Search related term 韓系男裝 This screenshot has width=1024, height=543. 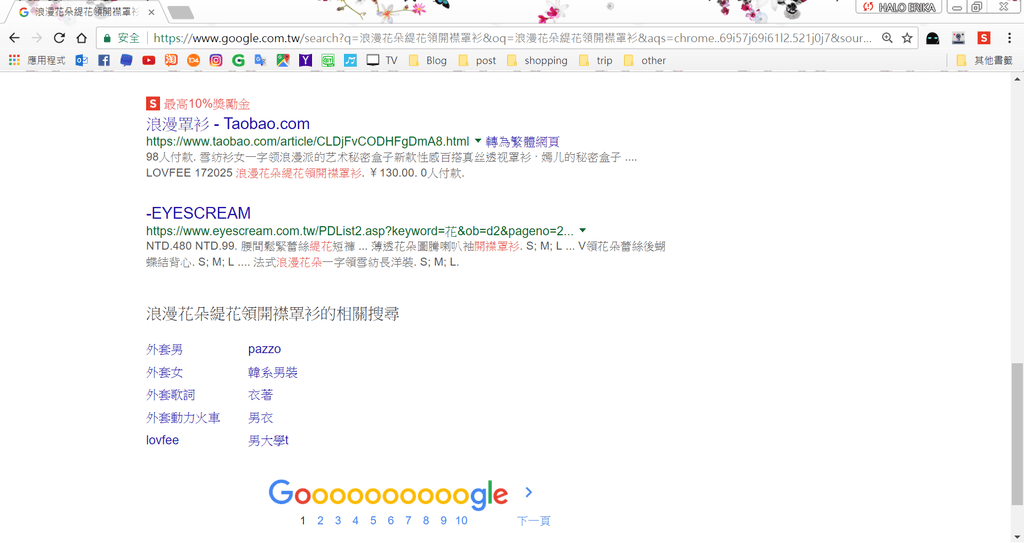point(273,372)
